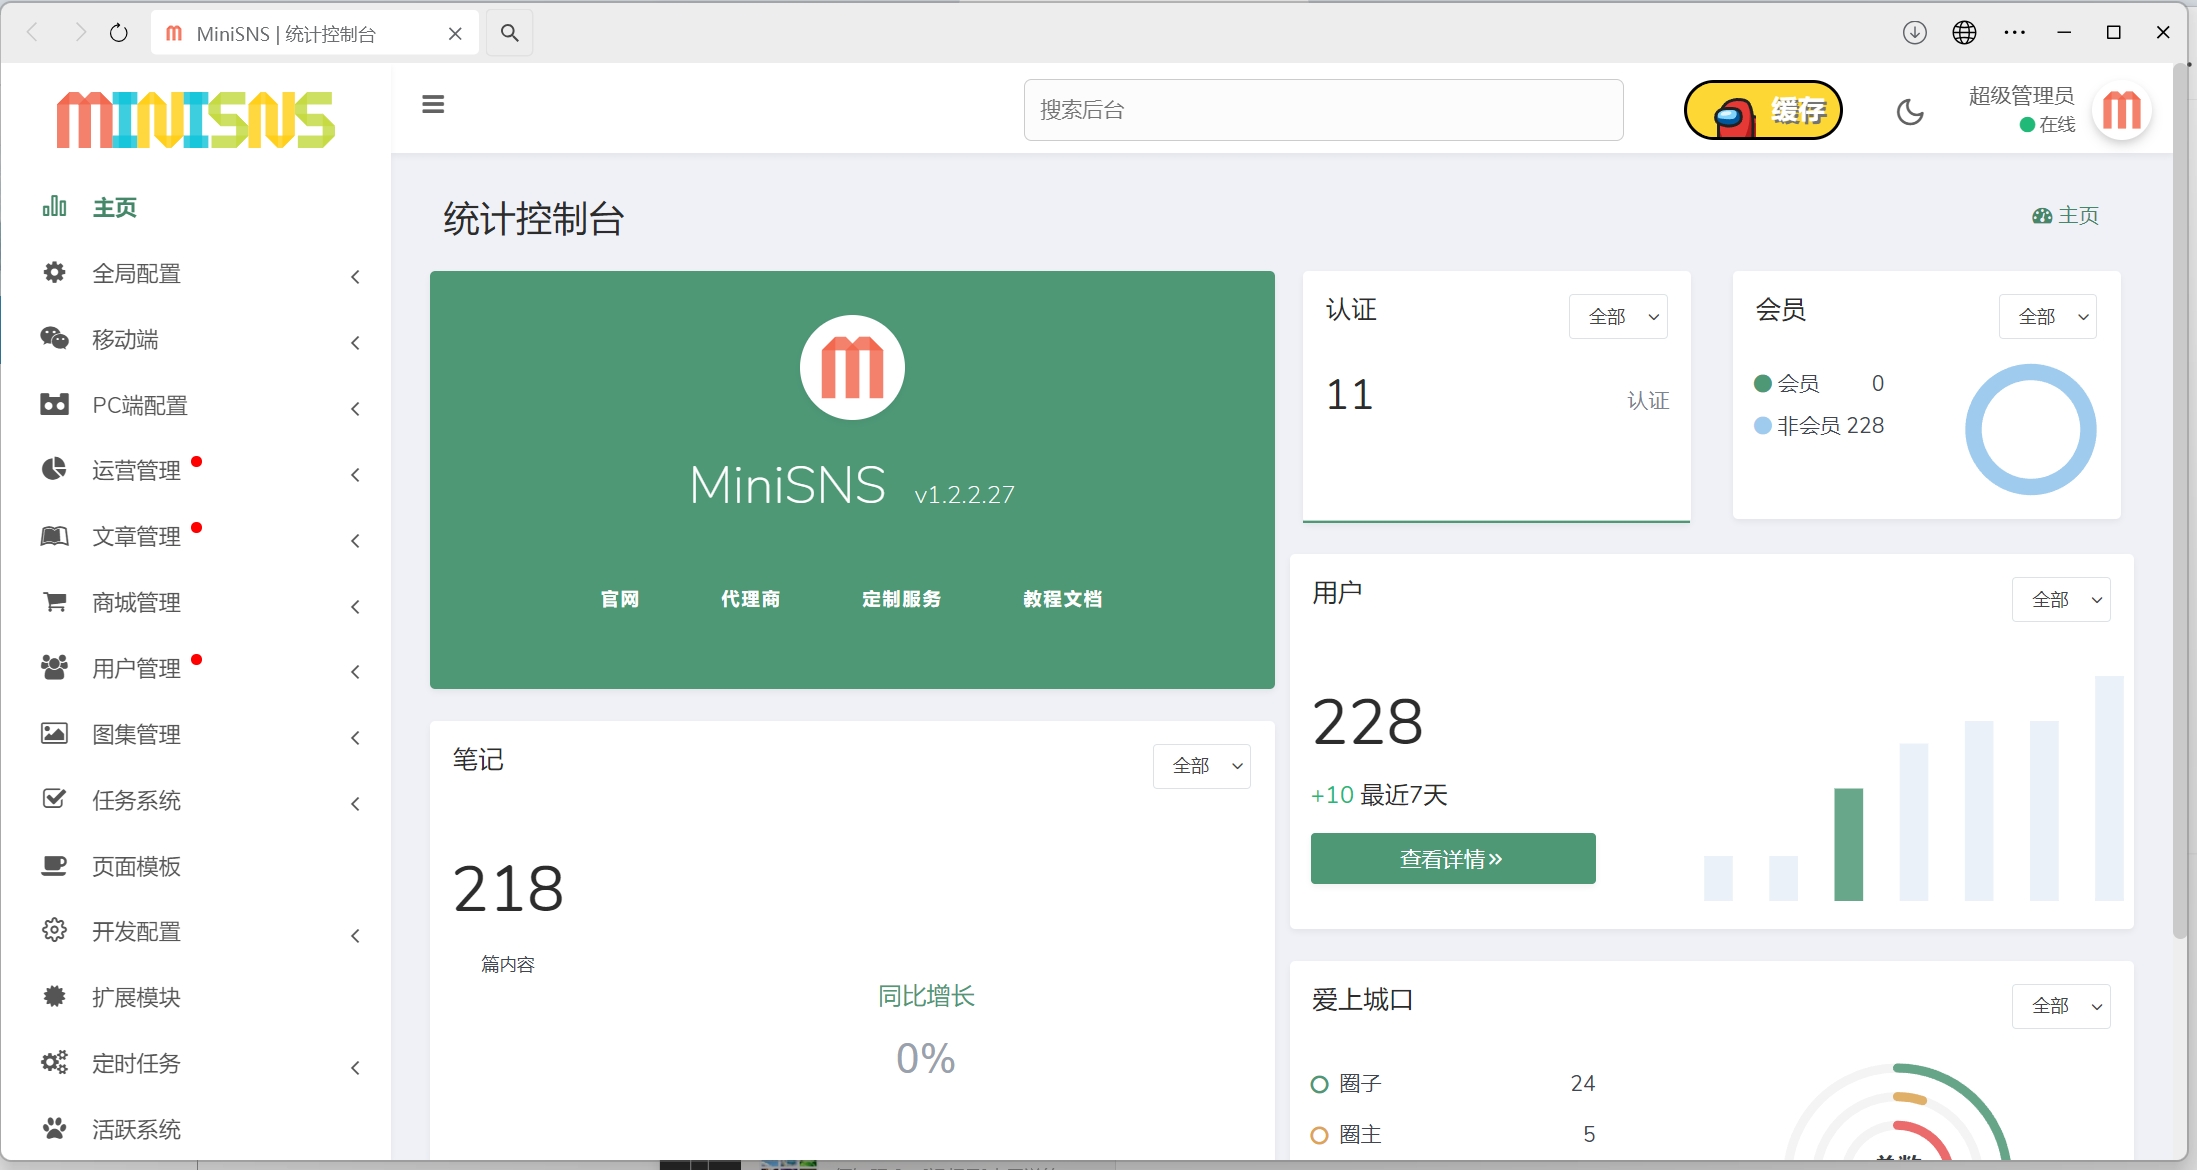Click the shopping-cart icon for 商城管理
The width and height of the screenshot is (2197, 1170).
(x=54, y=602)
